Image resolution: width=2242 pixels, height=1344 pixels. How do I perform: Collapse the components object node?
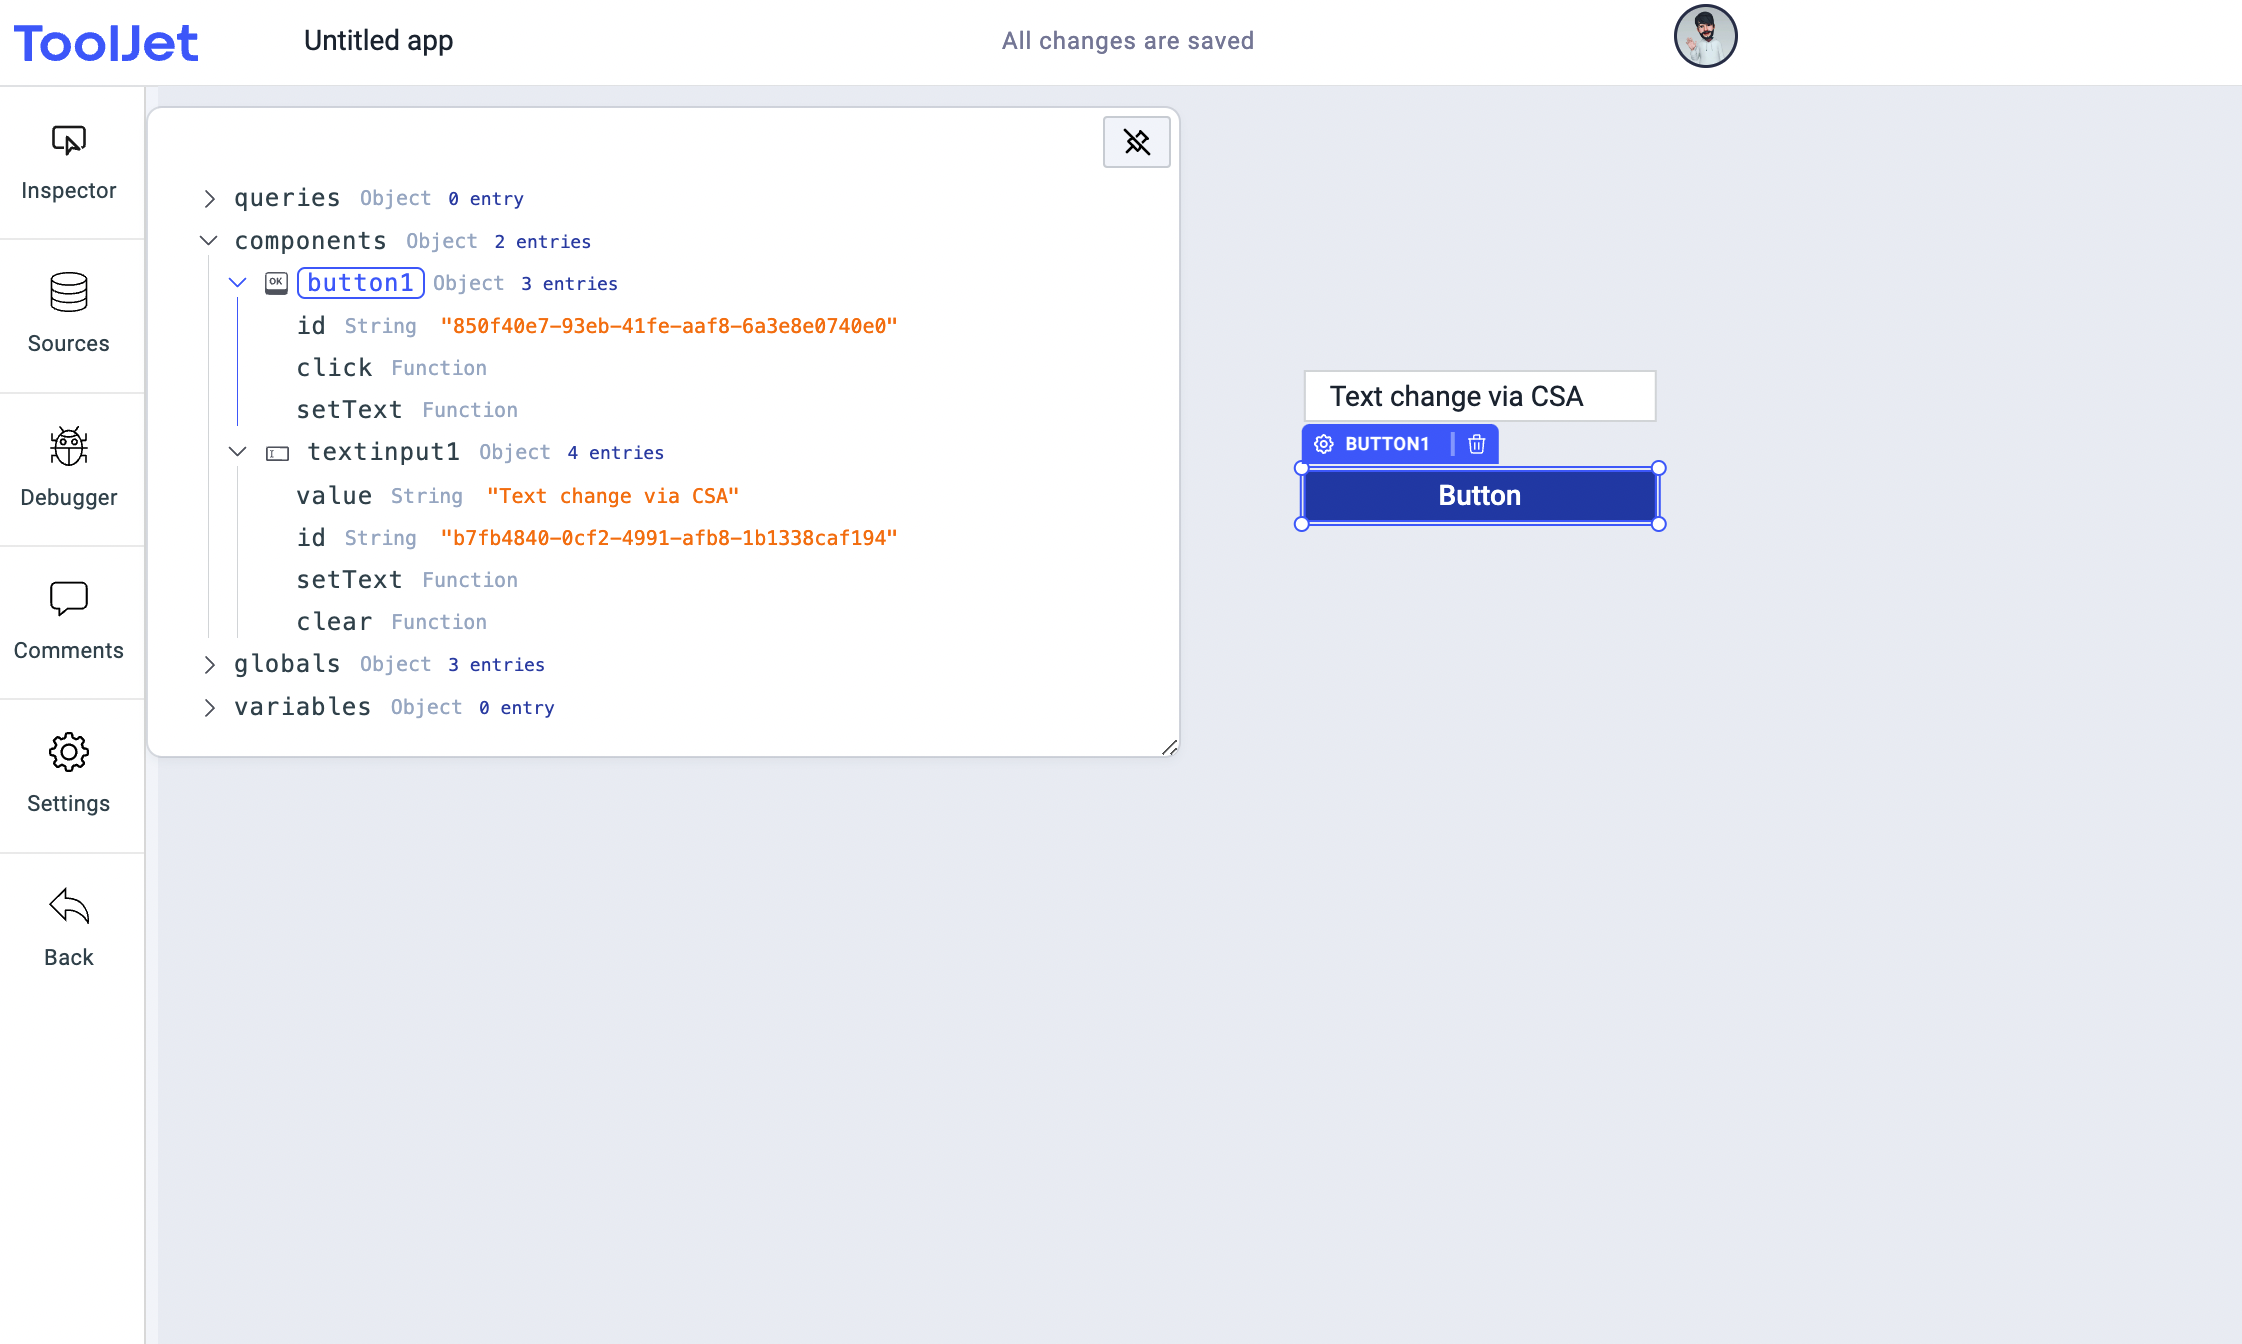tap(209, 241)
